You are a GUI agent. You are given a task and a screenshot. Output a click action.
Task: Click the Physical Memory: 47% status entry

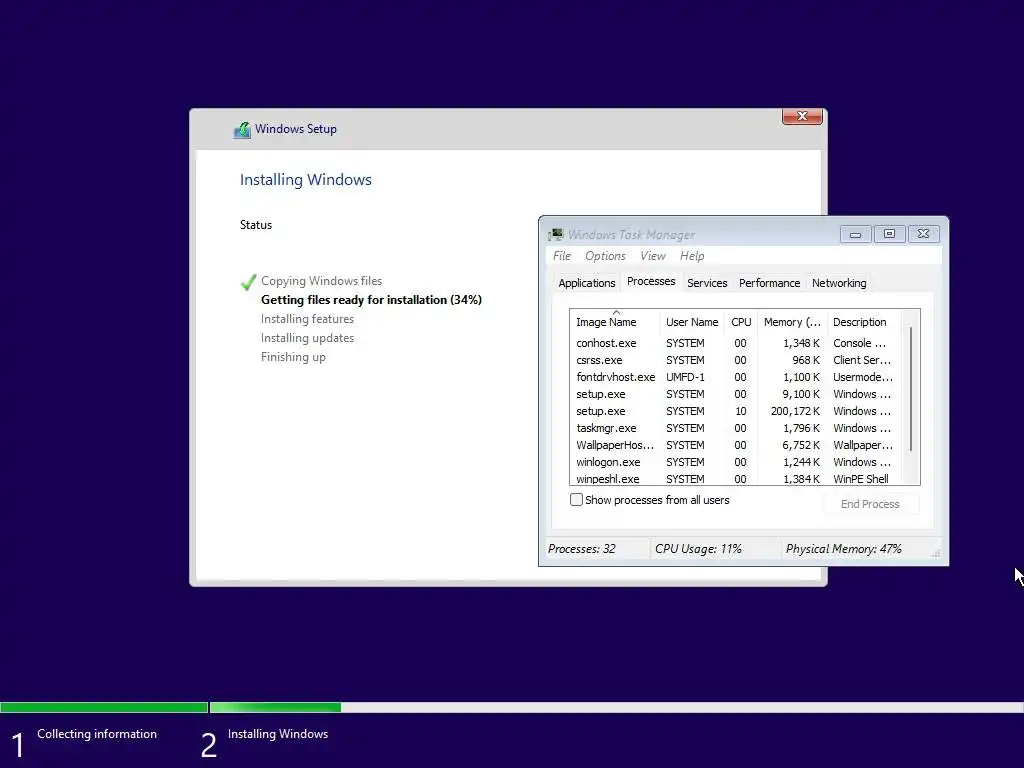(x=843, y=549)
